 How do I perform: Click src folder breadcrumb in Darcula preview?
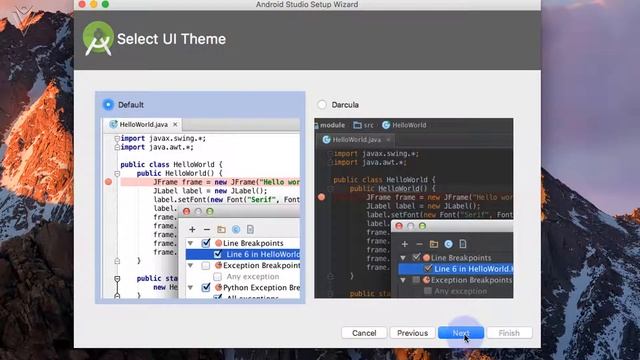coord(363,125)
